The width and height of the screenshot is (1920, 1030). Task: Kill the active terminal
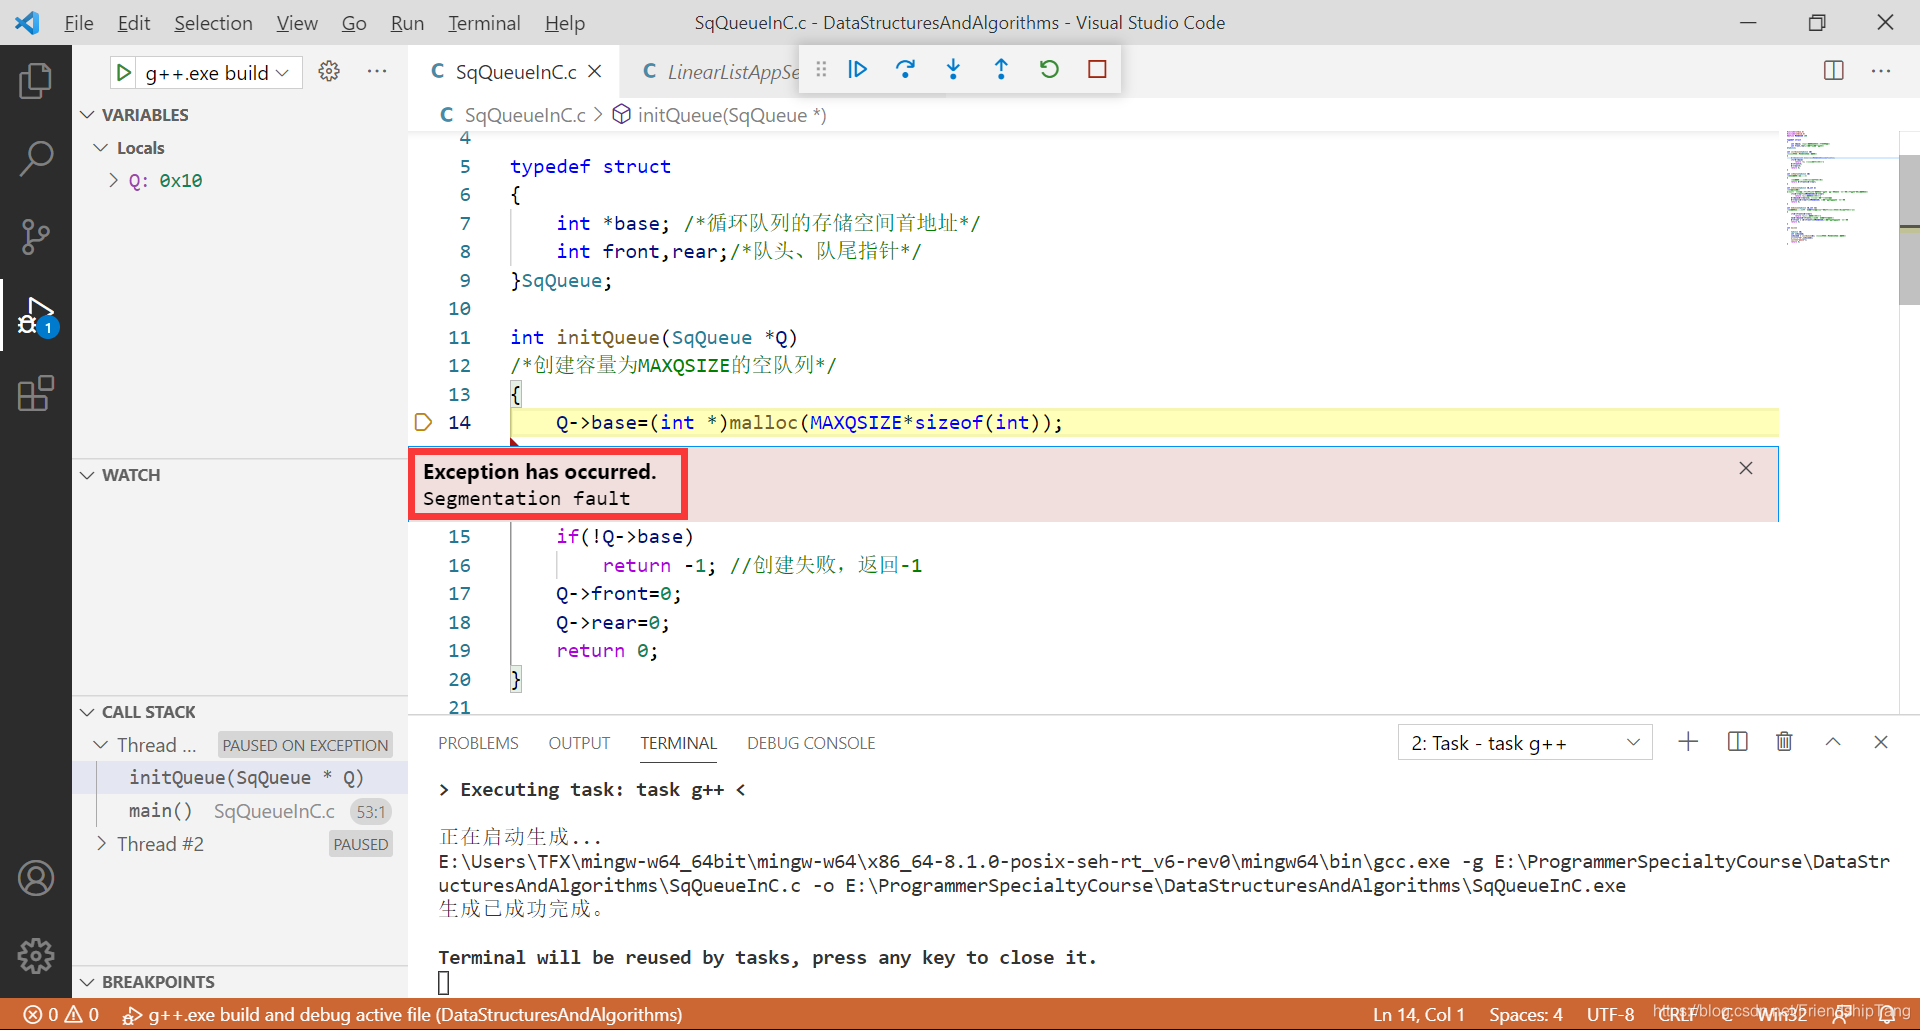pyautogui.click(x=1784, y=741)
